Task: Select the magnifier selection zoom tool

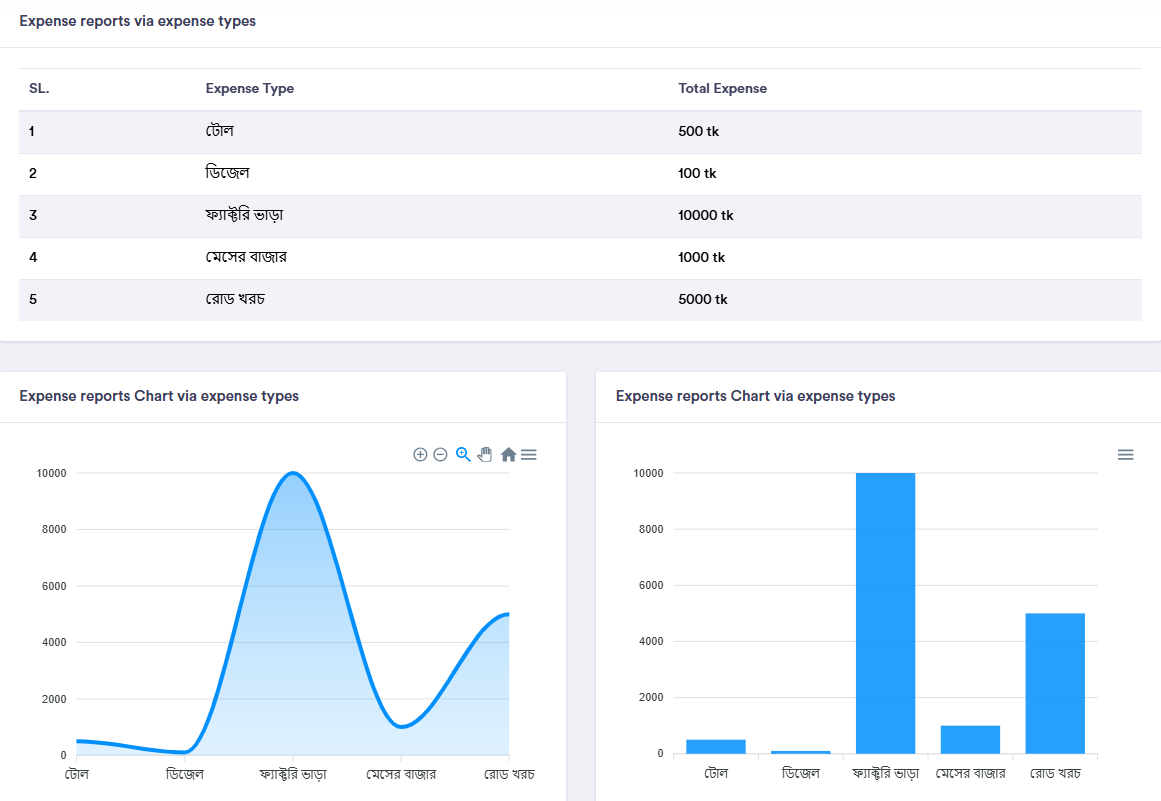Action: (x=463, y=455)
